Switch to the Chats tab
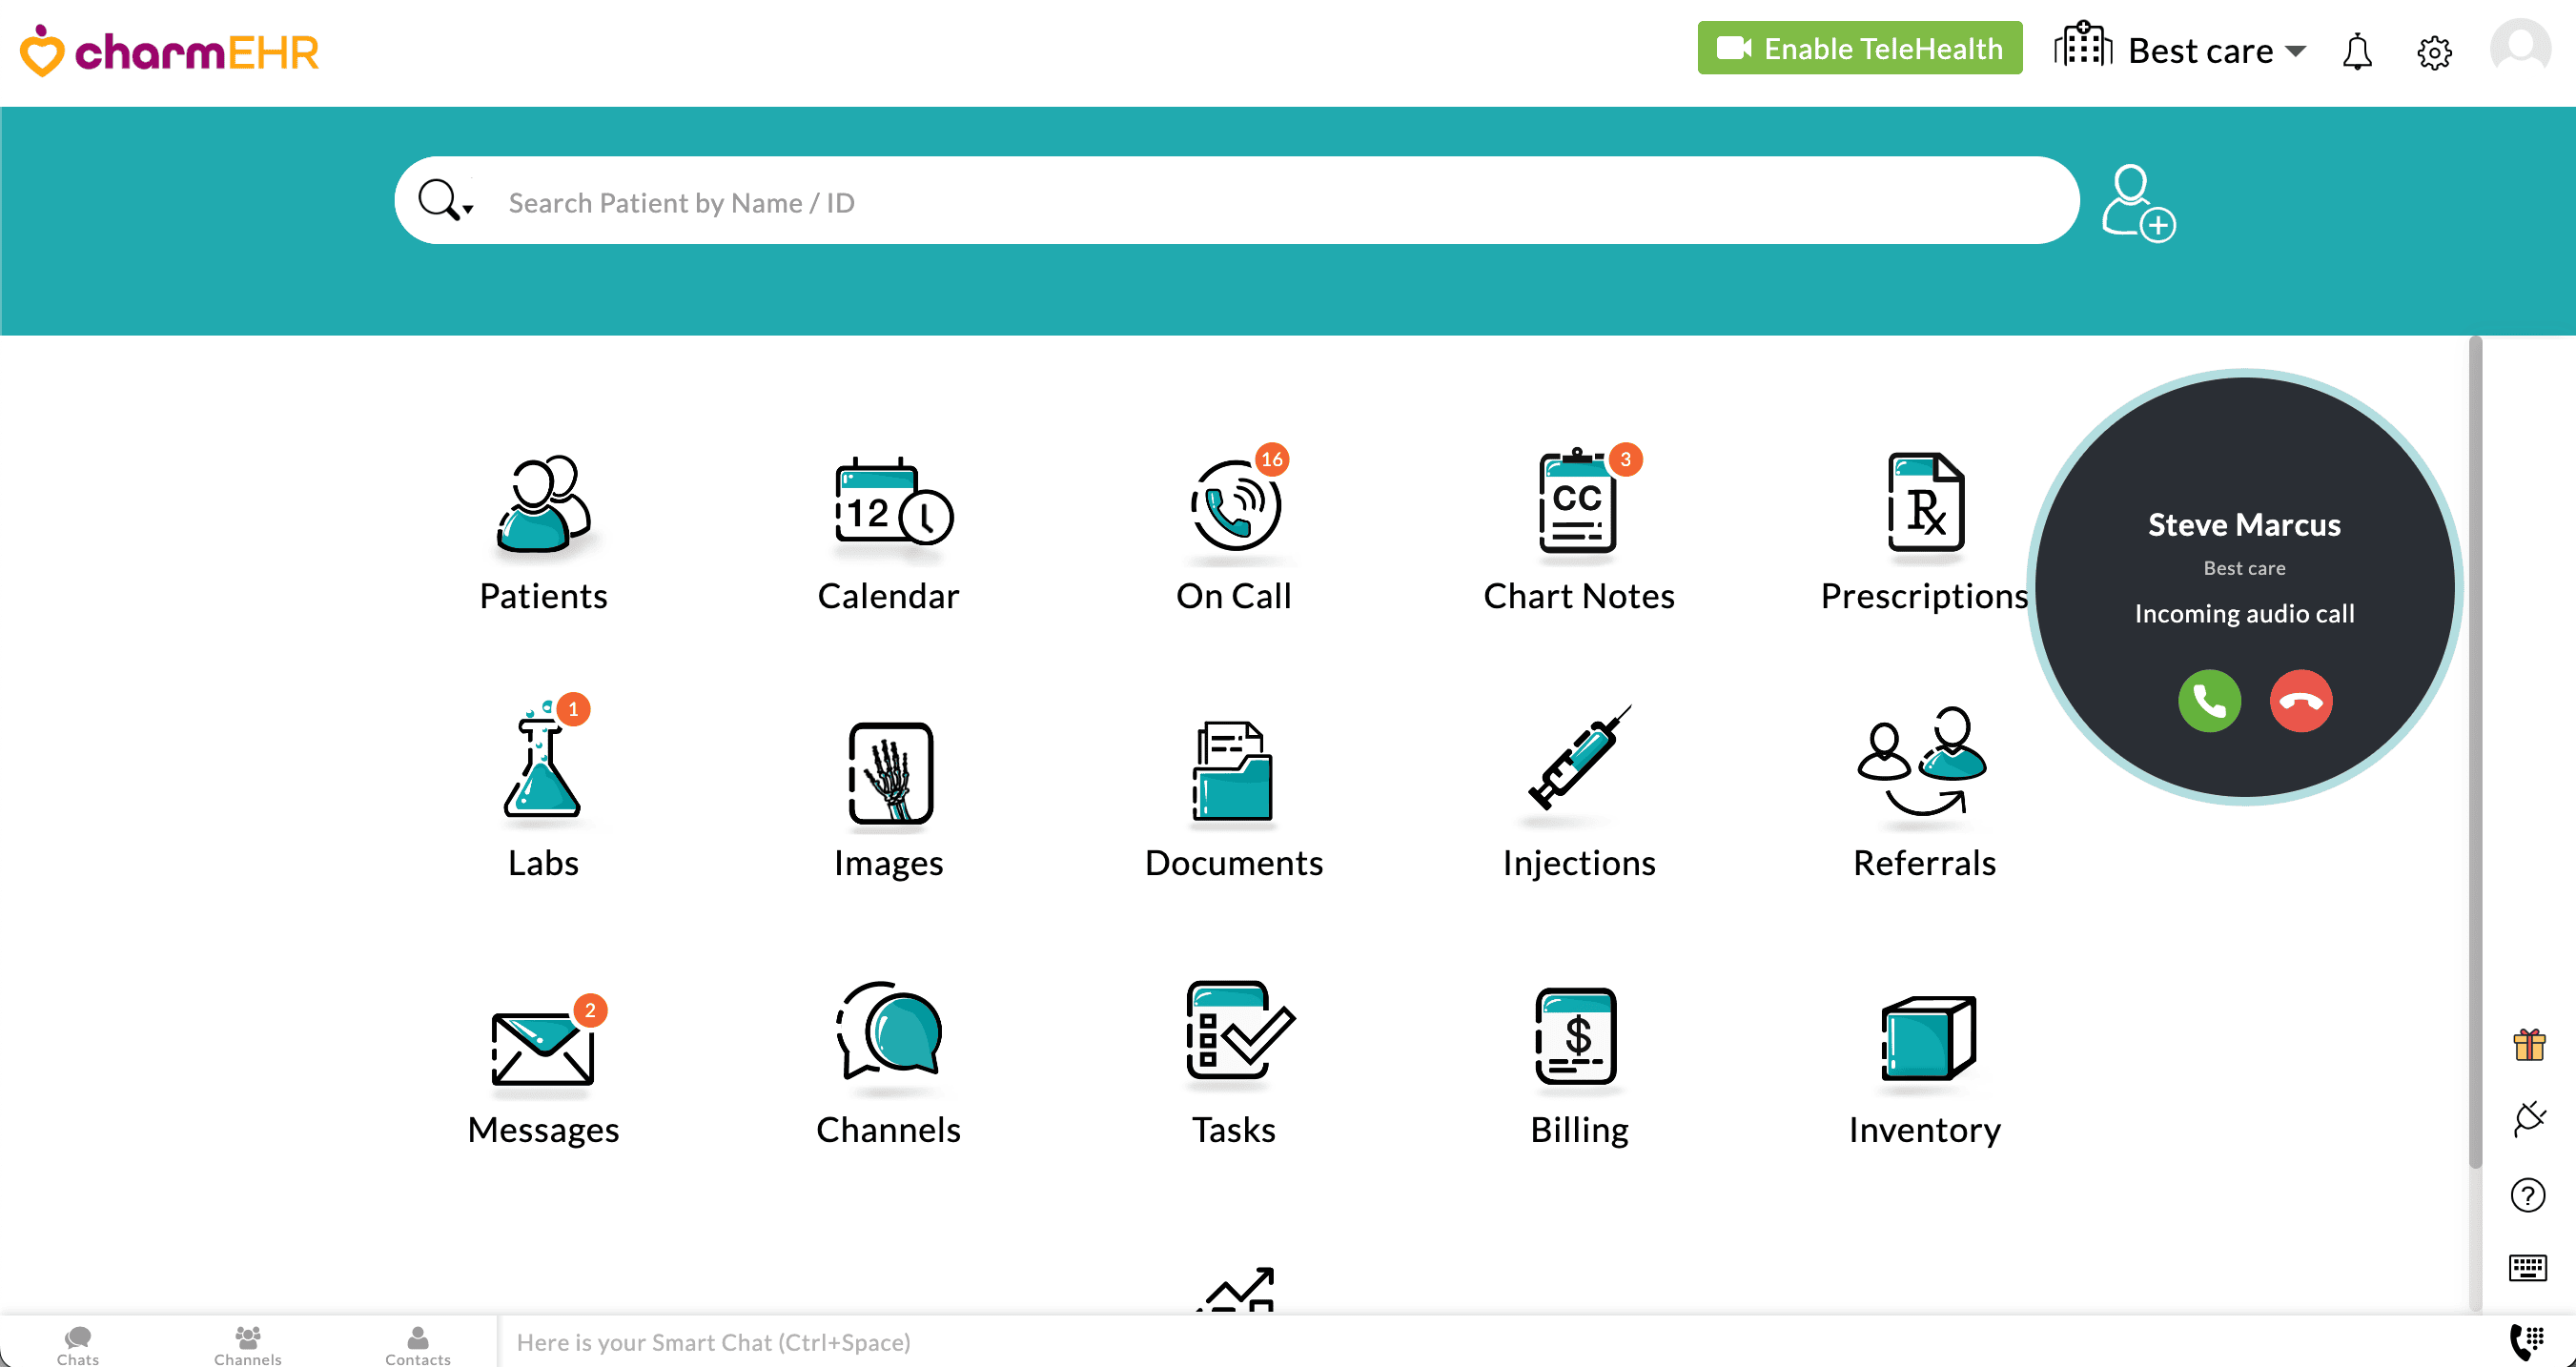Image resolution: width=2576 pixels, height=1367 pixels. pyautogui.click(x=78, y=1344)
